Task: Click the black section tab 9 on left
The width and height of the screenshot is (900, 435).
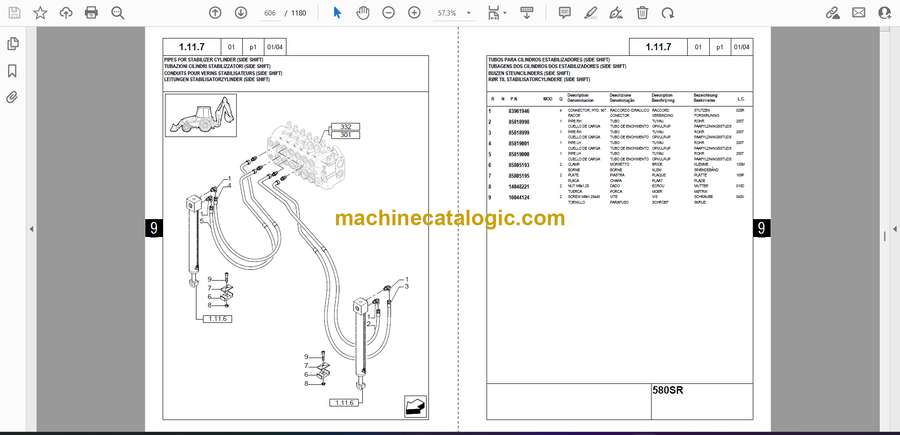Action: pos(154,228)
